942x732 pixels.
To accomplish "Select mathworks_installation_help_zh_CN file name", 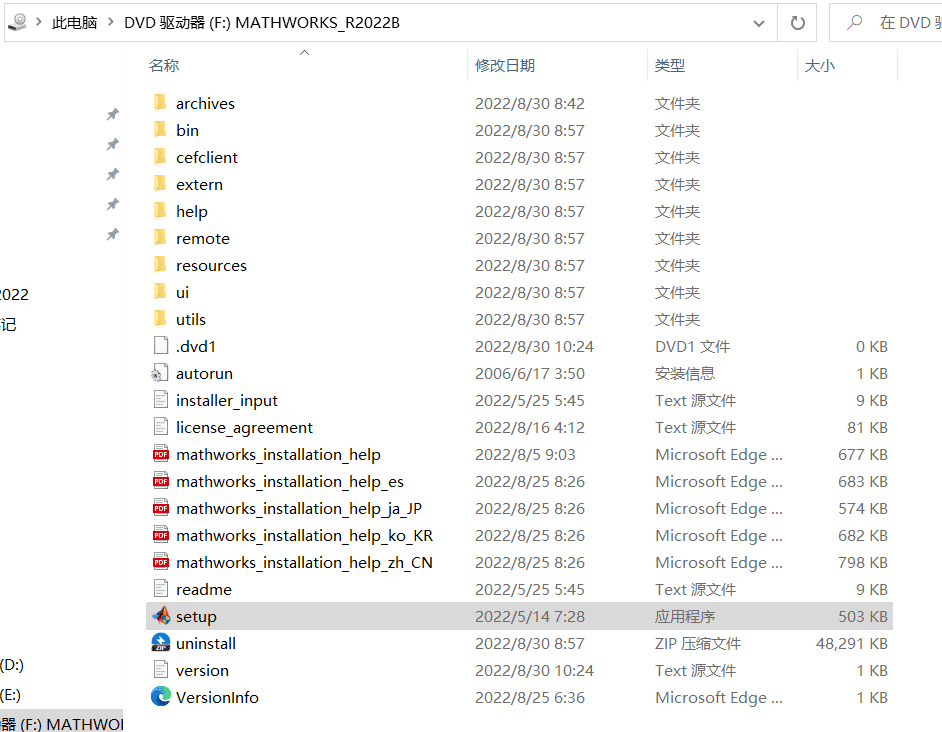I will (x=304, y=563).
